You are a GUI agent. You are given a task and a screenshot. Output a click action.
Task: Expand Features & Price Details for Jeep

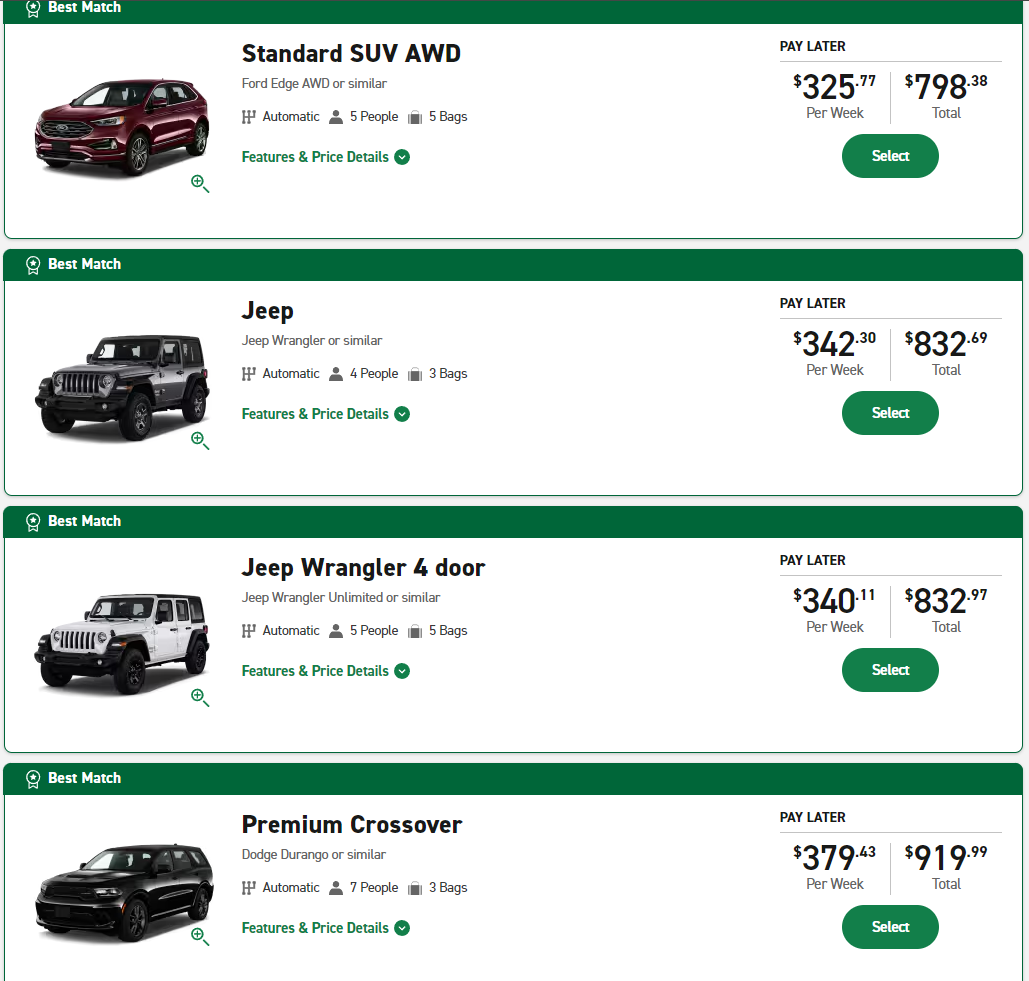click(x=326, y=414)
